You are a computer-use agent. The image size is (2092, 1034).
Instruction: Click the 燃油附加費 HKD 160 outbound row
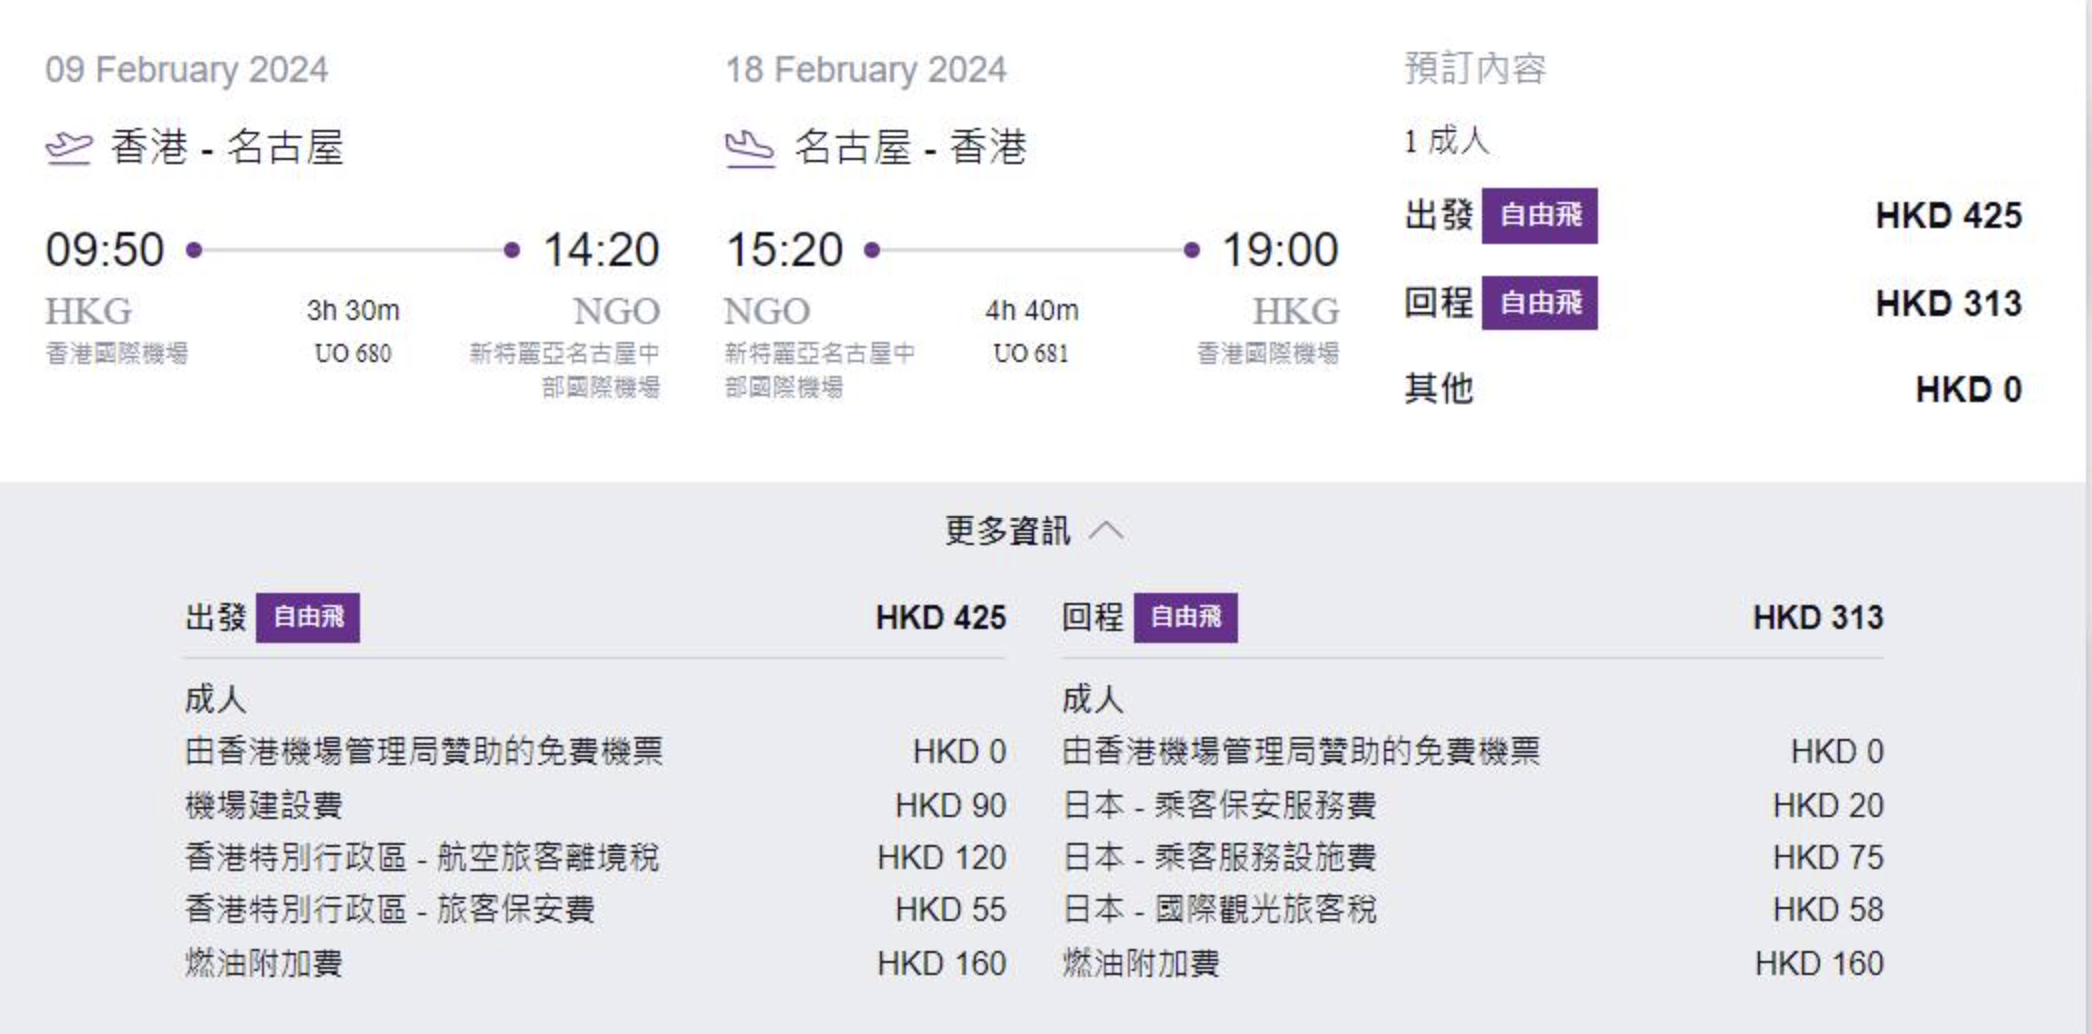595,963
